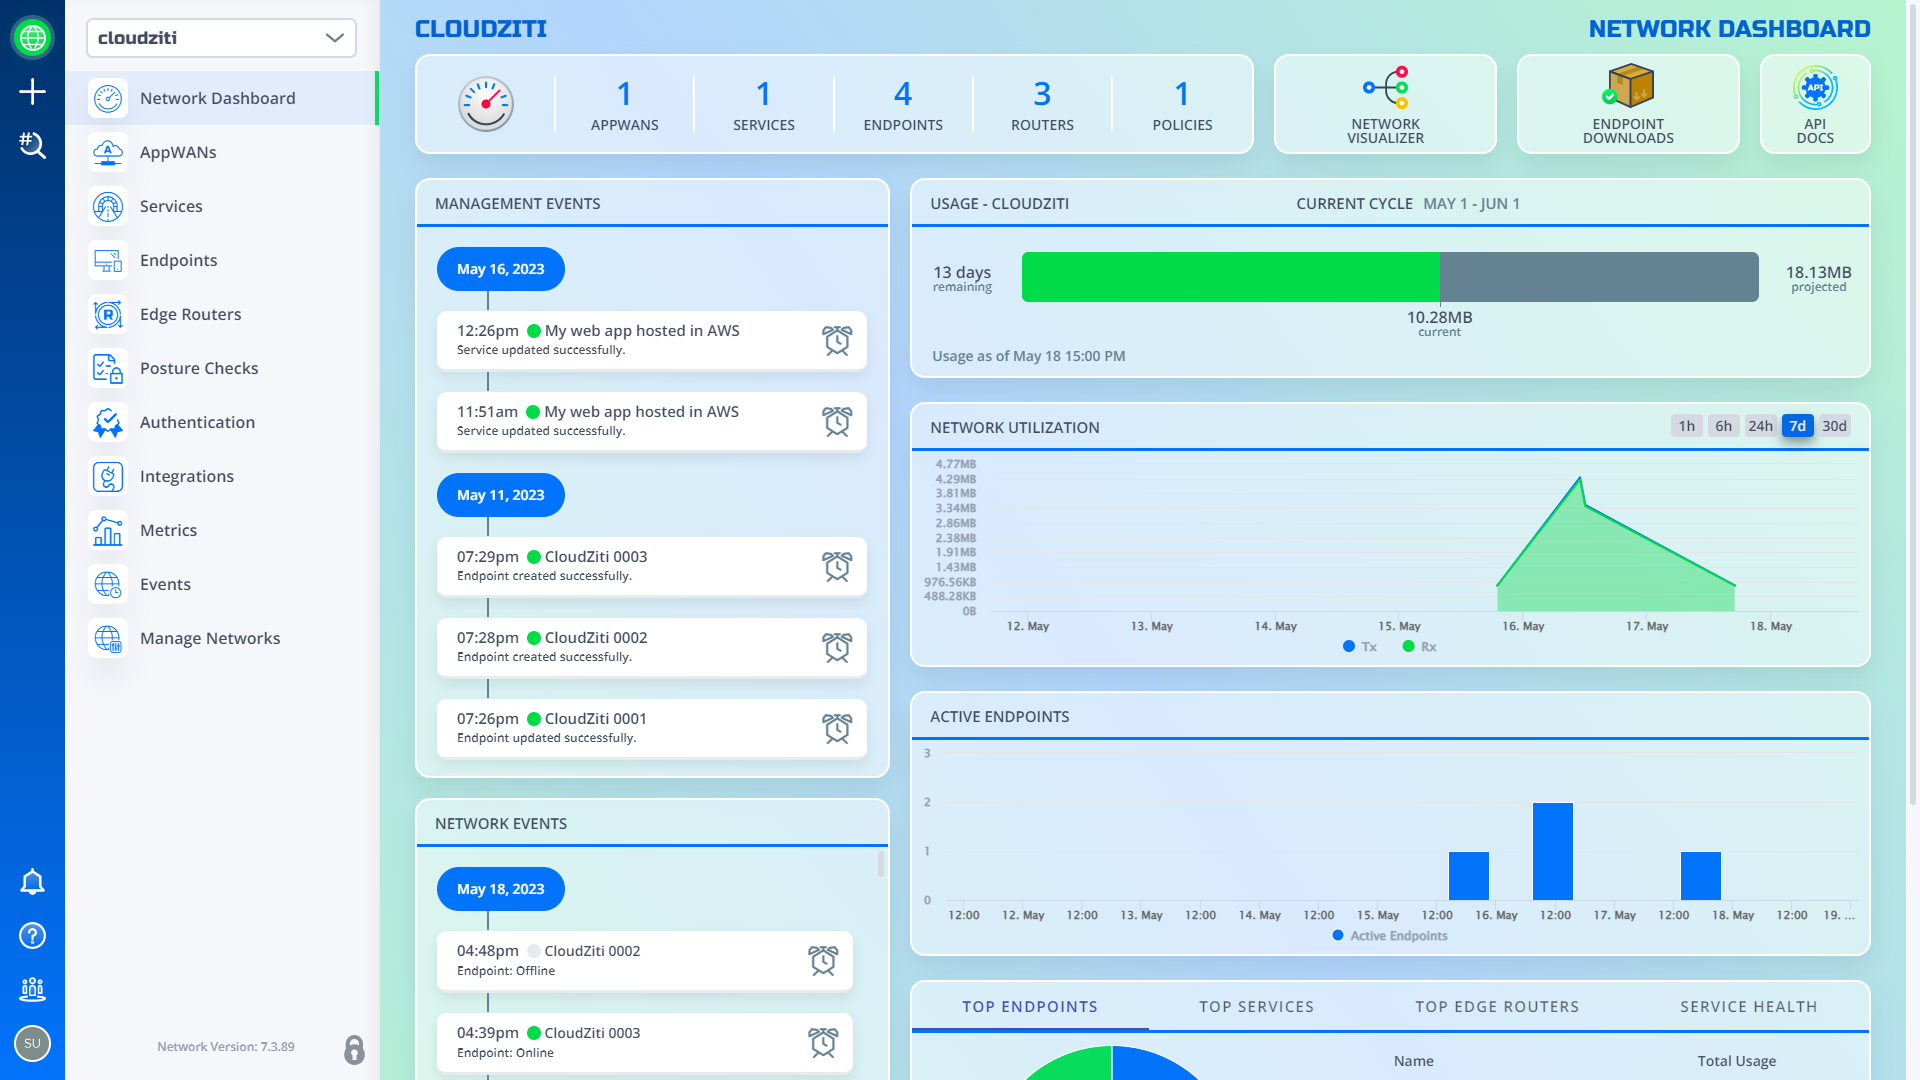
Task: Click alarm icon on CloudZiti 0003 07:29pm event
Action: click(837, 566)
